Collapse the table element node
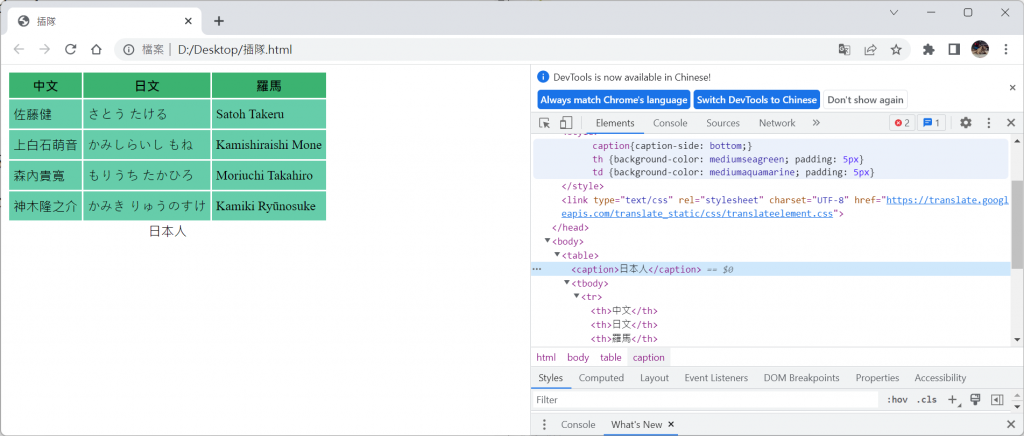The height and width of the screenshot is (436, 1024). tap(558, 255)
